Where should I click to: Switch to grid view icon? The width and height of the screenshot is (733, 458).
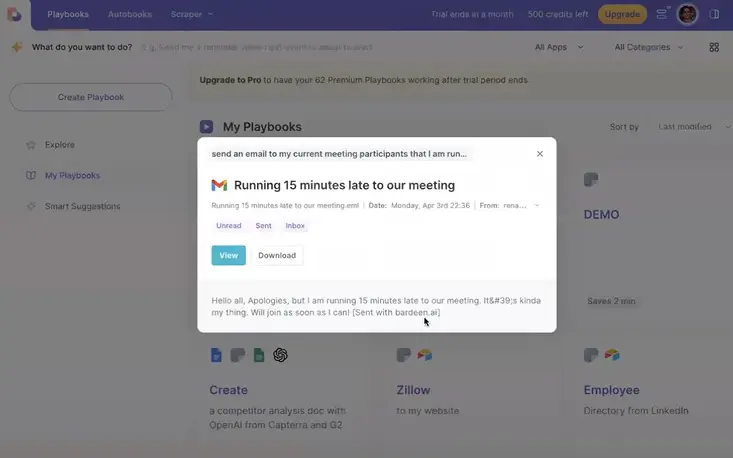click(x=714, y=47)
